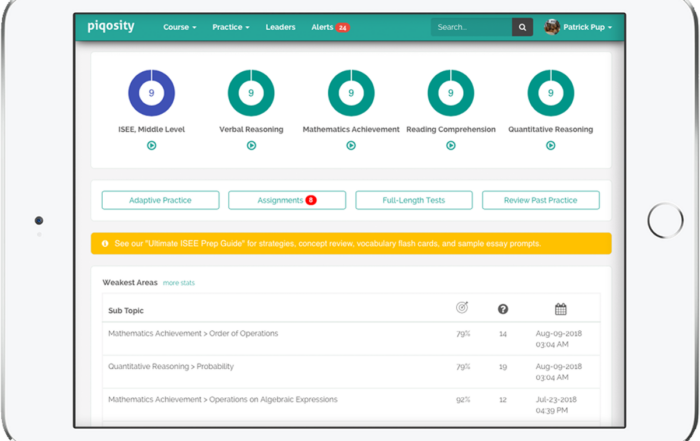Click the calendar date column icon
700x441 pixels.
pos(561,309)
